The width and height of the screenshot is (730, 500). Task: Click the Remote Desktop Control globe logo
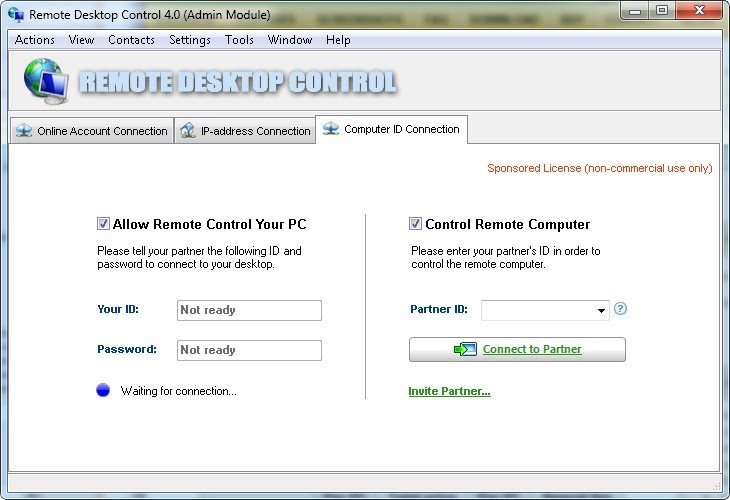coord(47,81)
